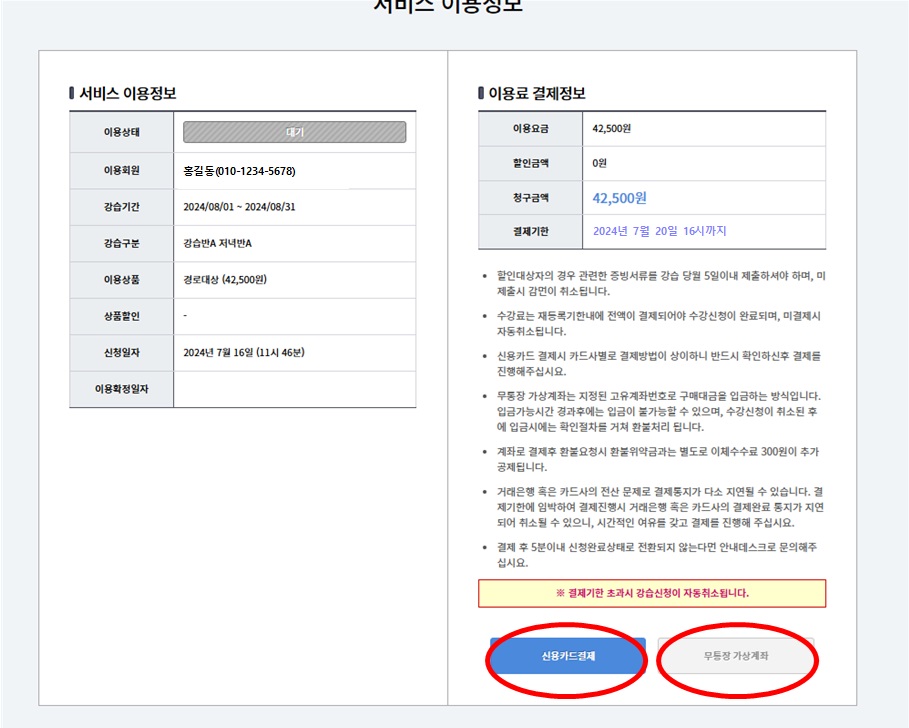Screen dimensions: 909x728
Task: Click the notice starting 신용카드 결제시 카드사별로
Action: tap(659, 363)
